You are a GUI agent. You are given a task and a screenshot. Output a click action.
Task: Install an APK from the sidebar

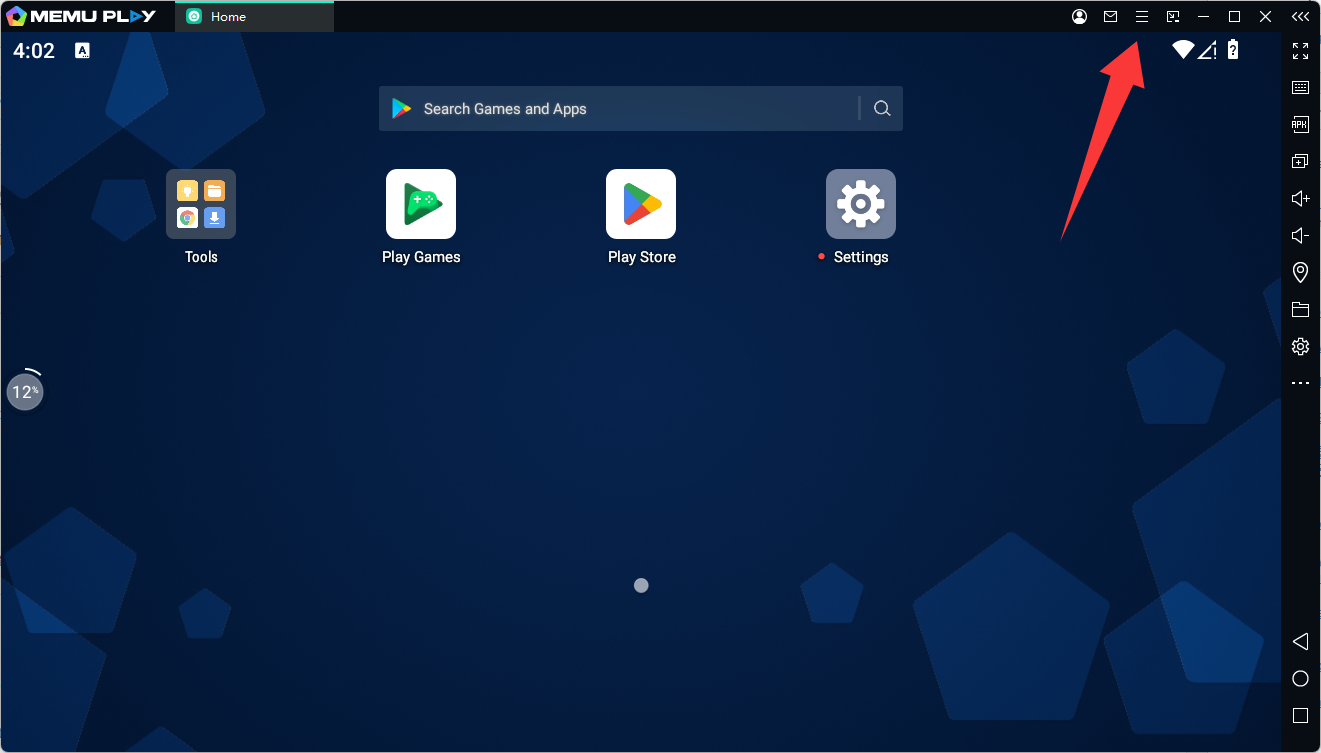[1300, 125]
